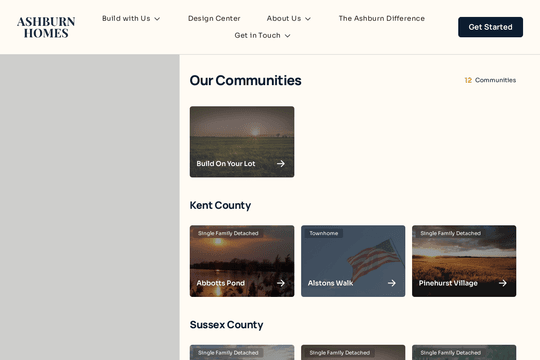Click the Our Communities heading
The width and height of the screenshot is (540, 360).
[x=246, y=80]
